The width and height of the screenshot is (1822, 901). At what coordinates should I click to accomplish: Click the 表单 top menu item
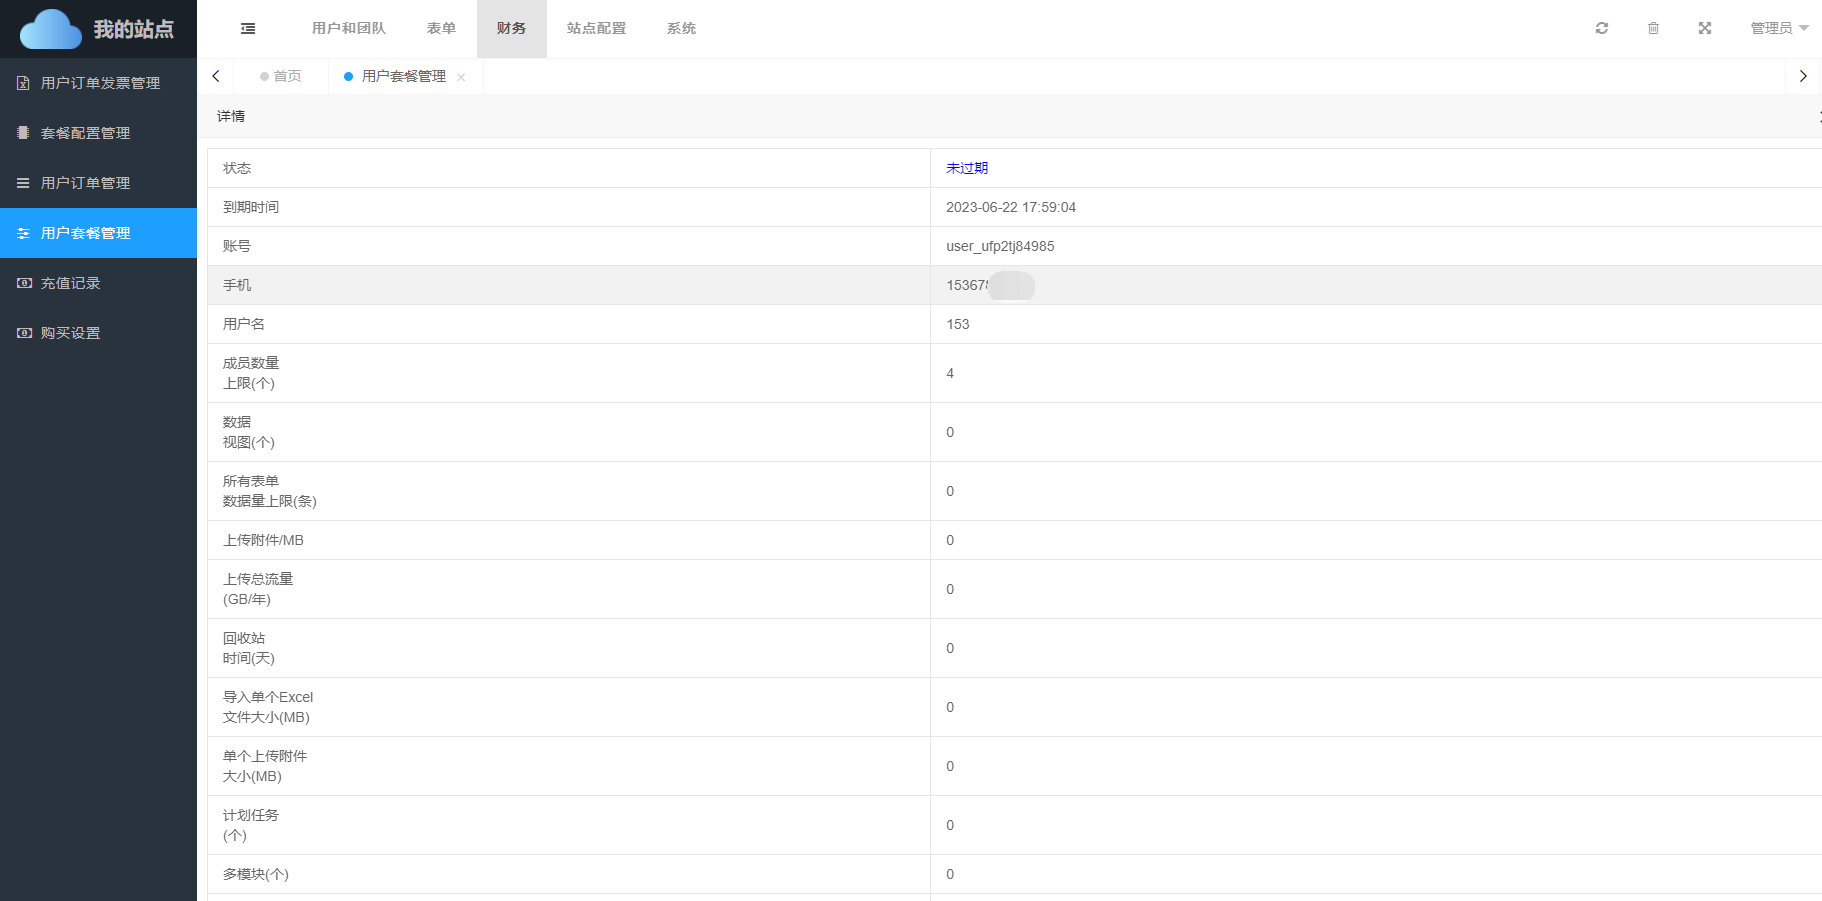click(x=441, y=29)
